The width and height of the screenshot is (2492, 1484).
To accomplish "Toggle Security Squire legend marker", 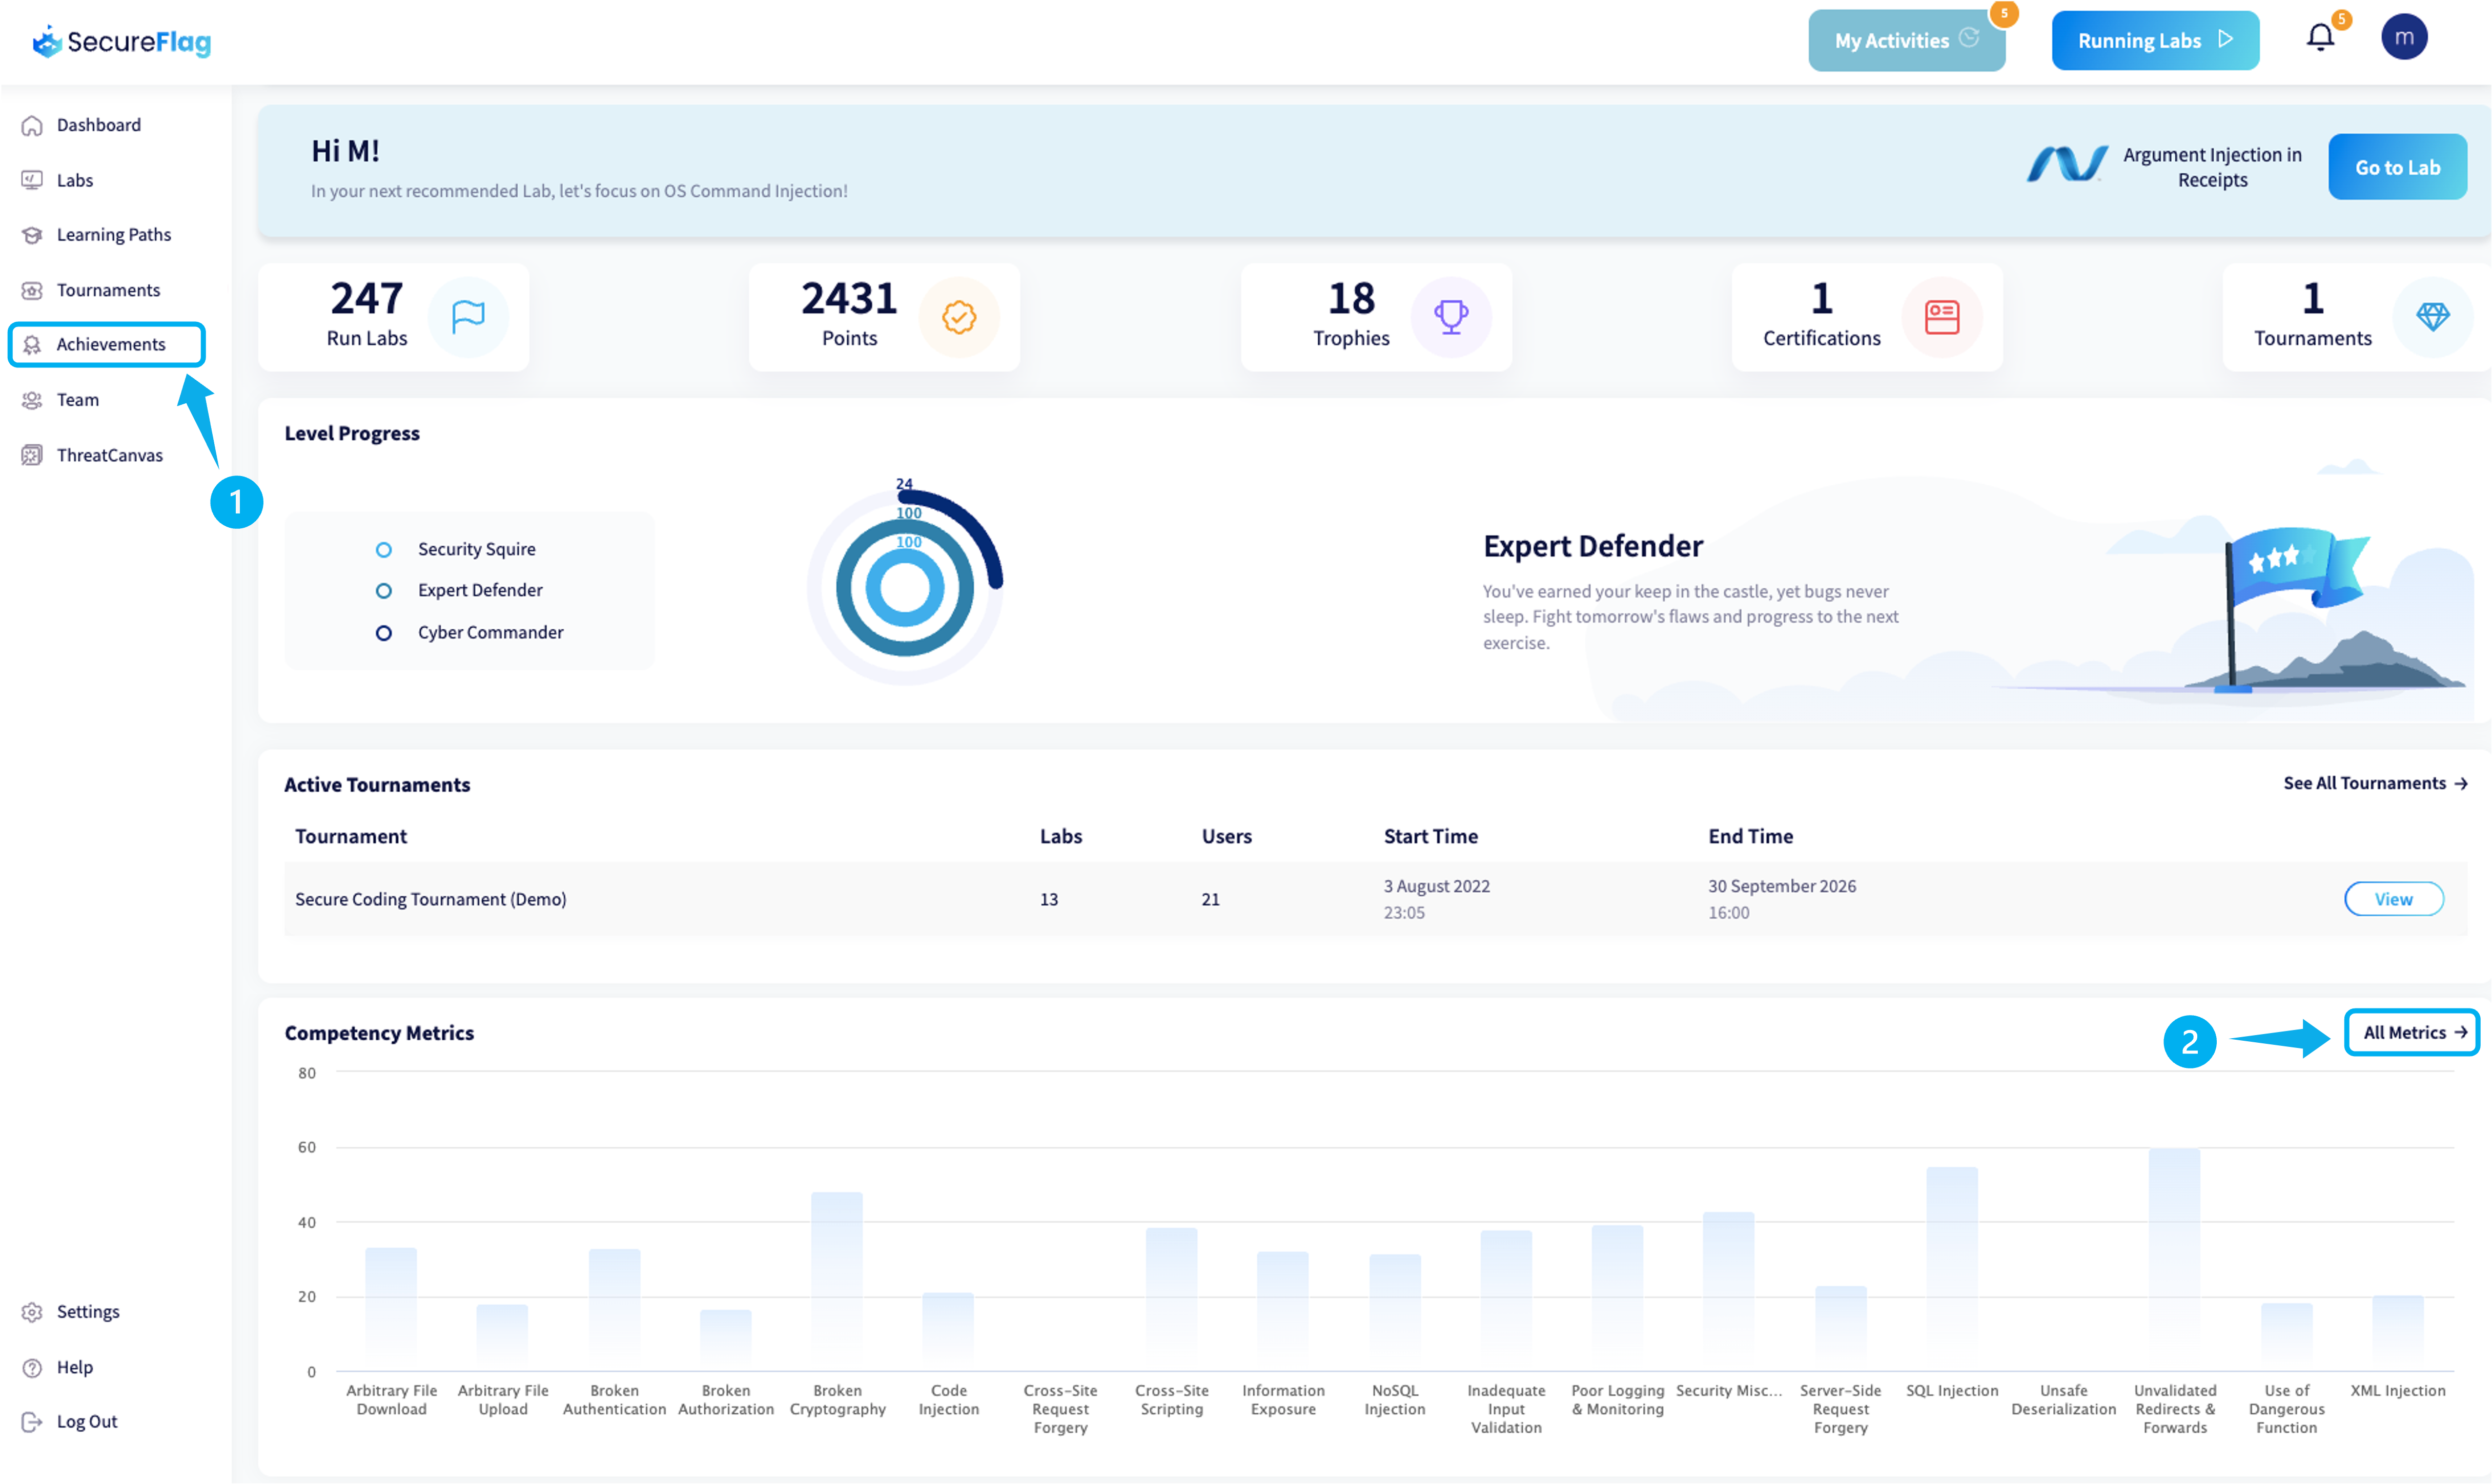I will click(383, 549).
